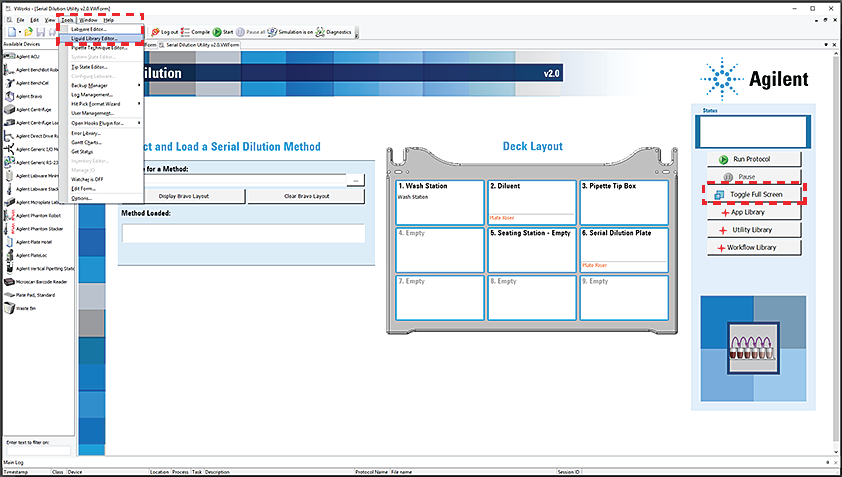Select Agilent Bravo device icon

9,96
